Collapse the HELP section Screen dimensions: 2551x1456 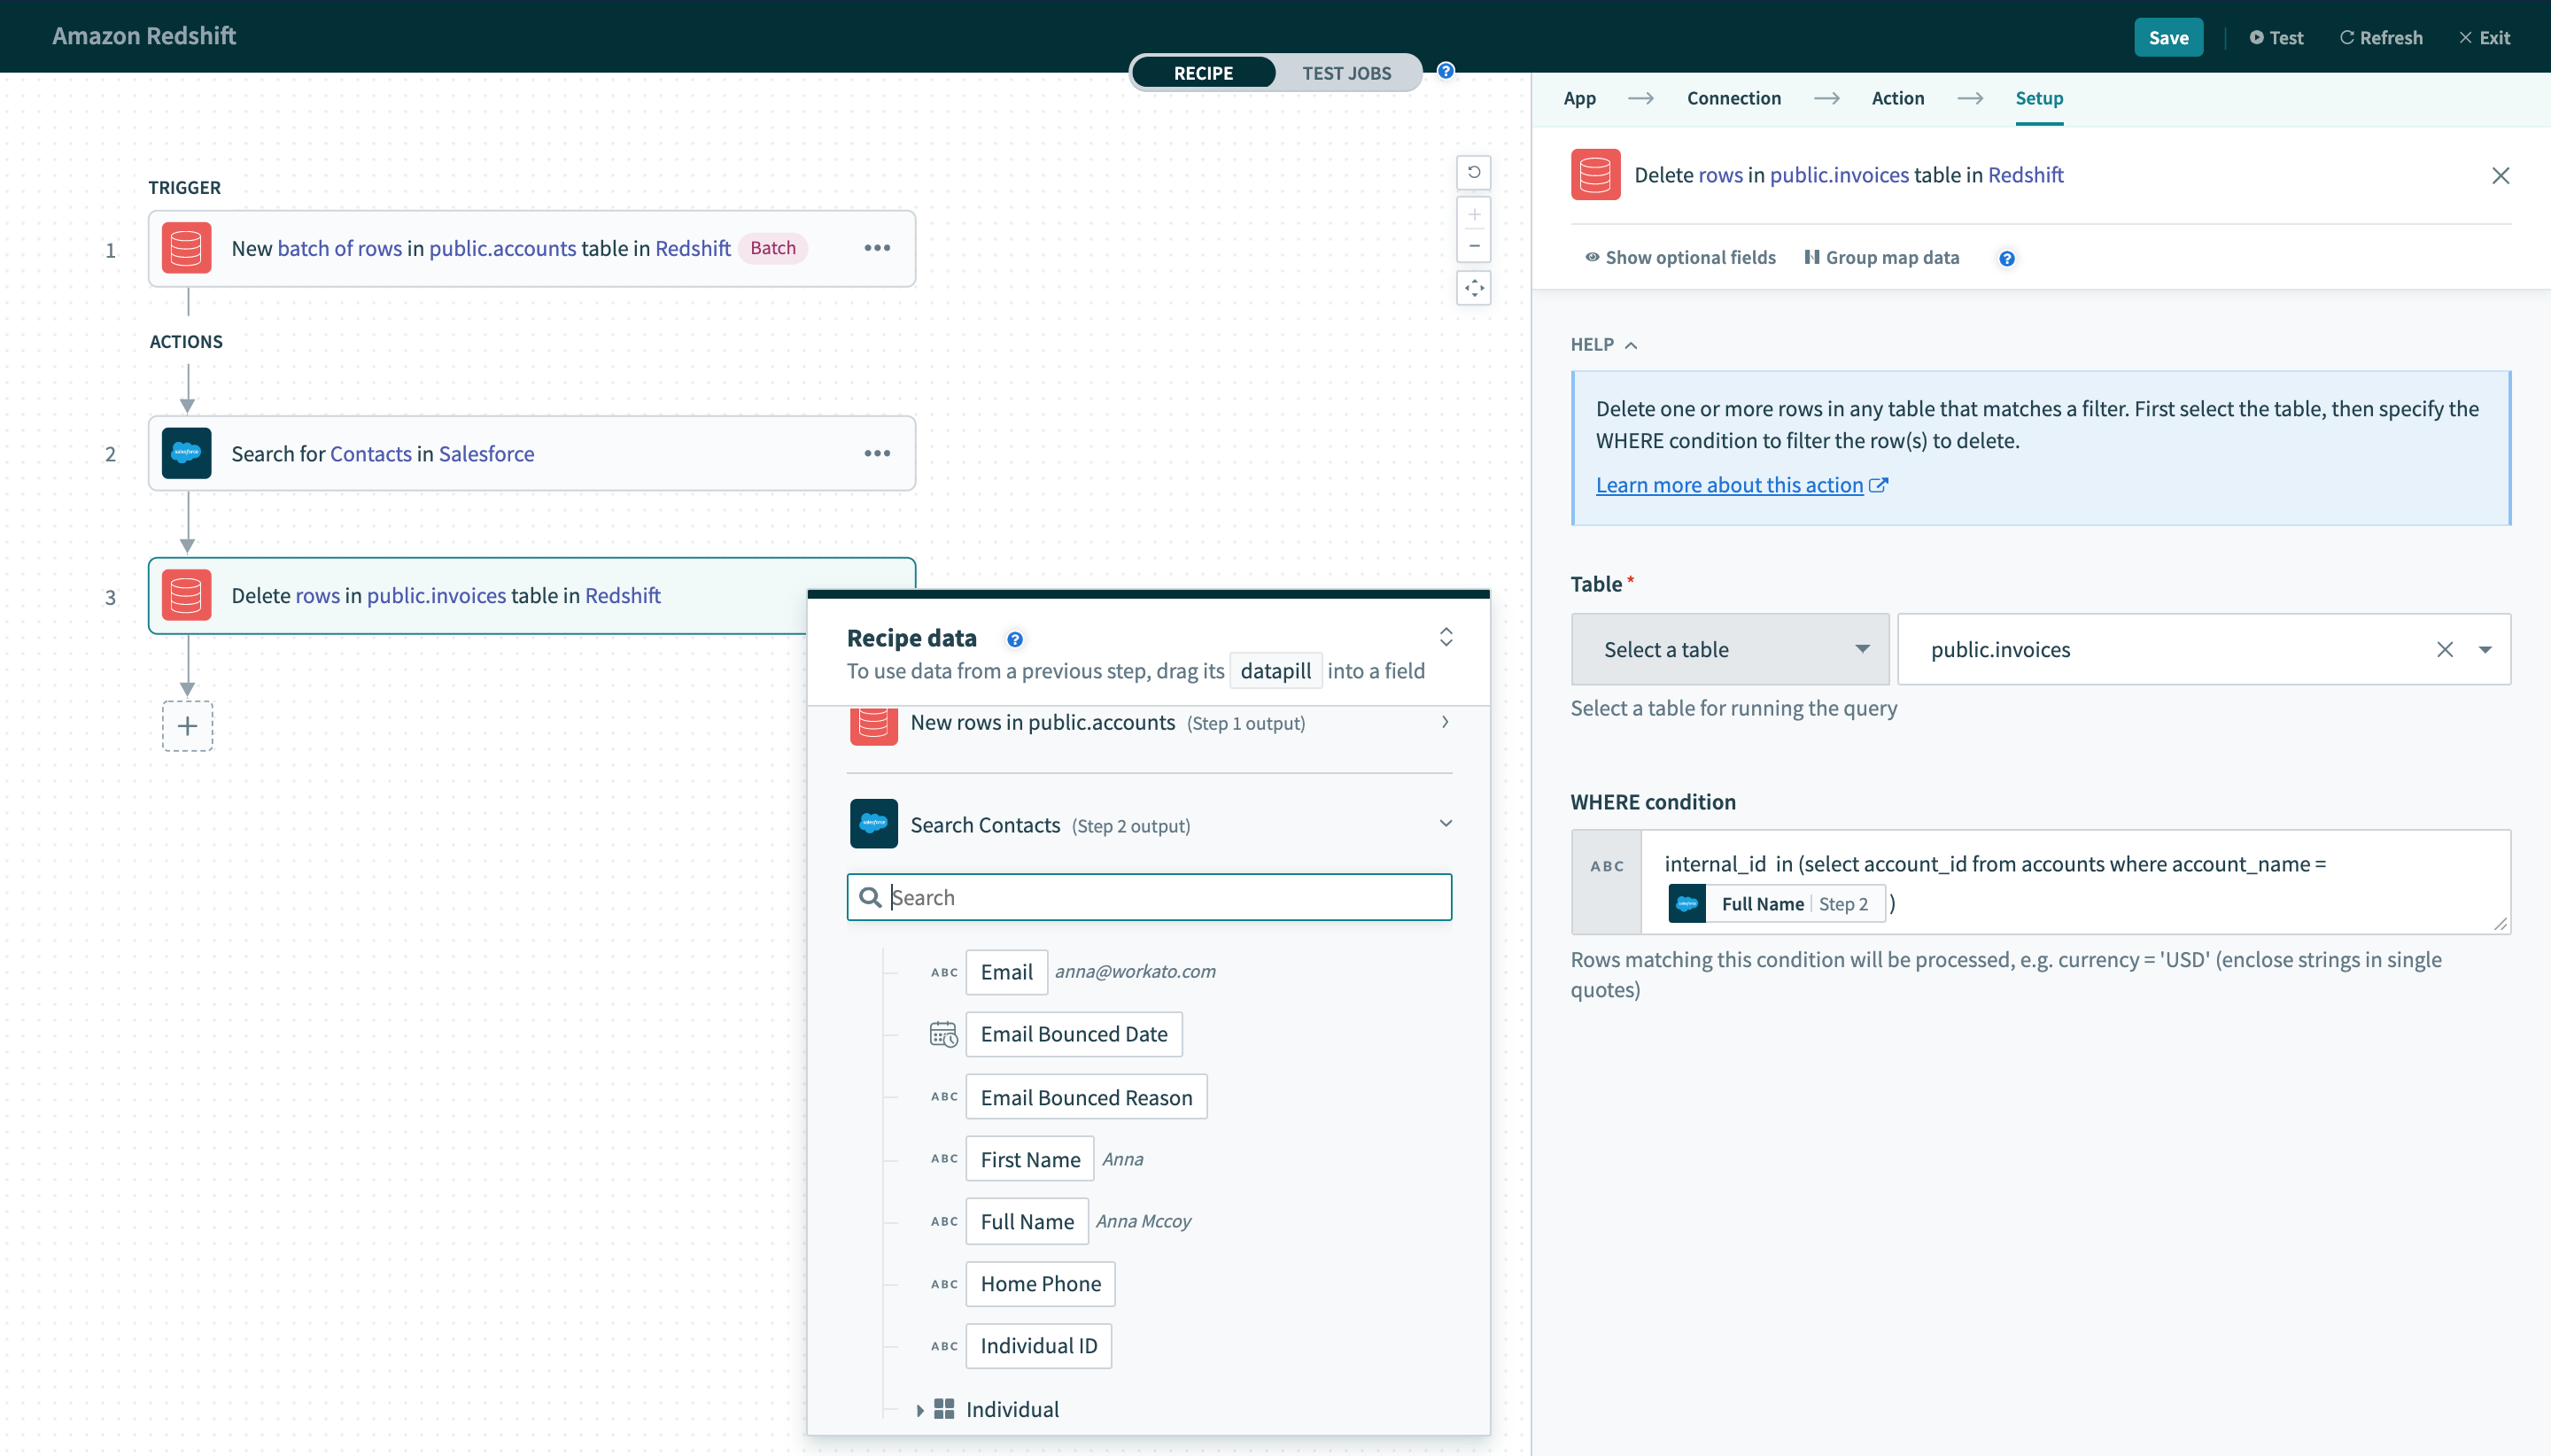pos(1603,344)
